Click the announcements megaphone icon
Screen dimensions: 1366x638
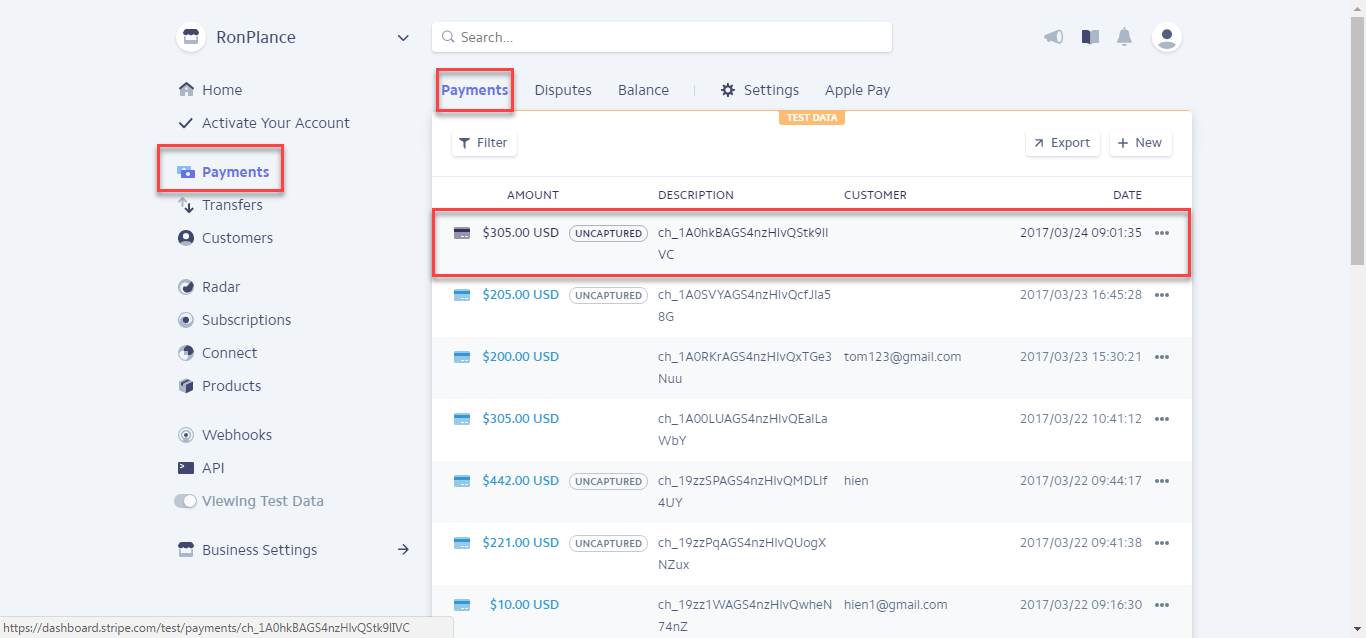pyautogui.click(x=1053, y=37)
